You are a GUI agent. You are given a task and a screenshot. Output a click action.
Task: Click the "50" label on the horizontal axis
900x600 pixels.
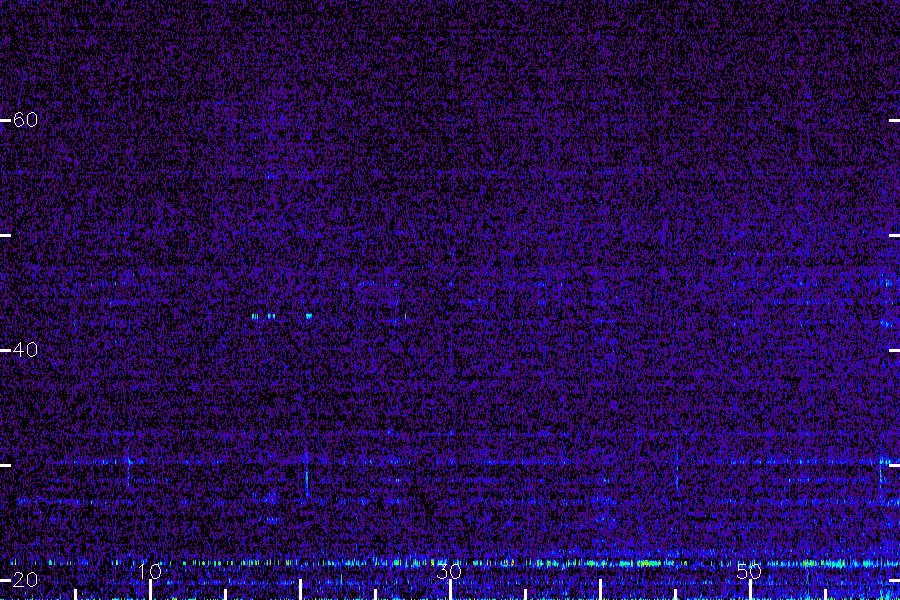pyautogui.click(x=749, y=571)
